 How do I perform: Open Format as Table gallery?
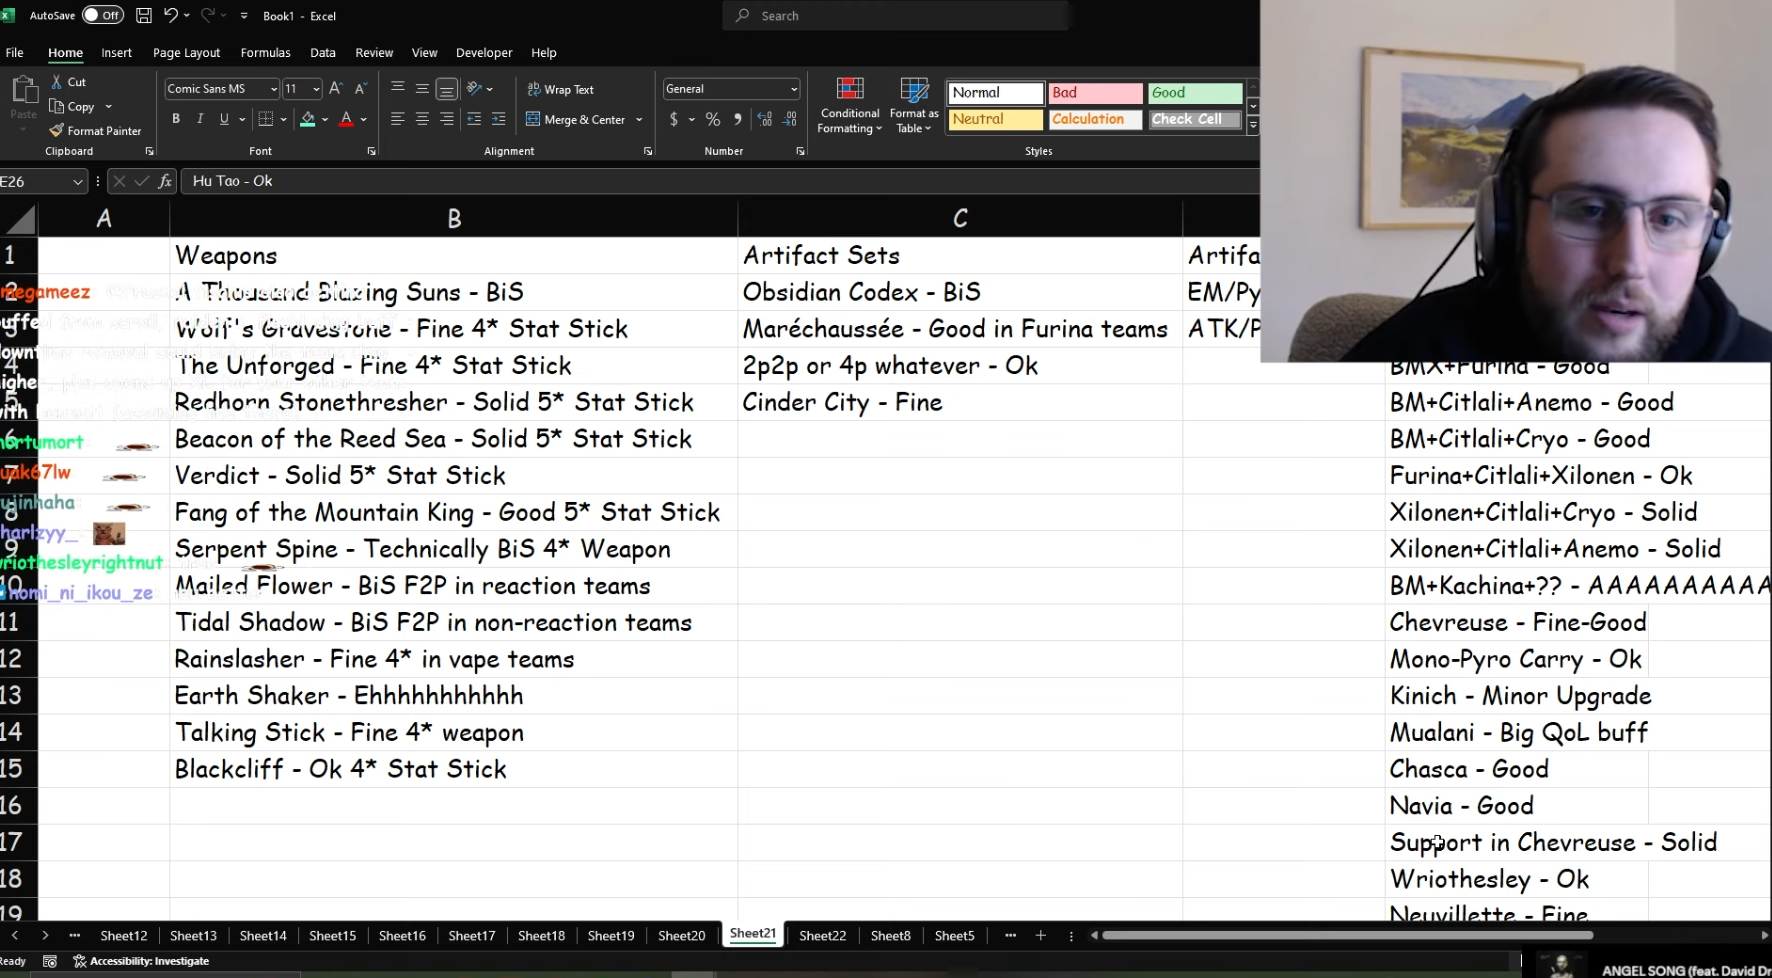[x=914, y=105]
